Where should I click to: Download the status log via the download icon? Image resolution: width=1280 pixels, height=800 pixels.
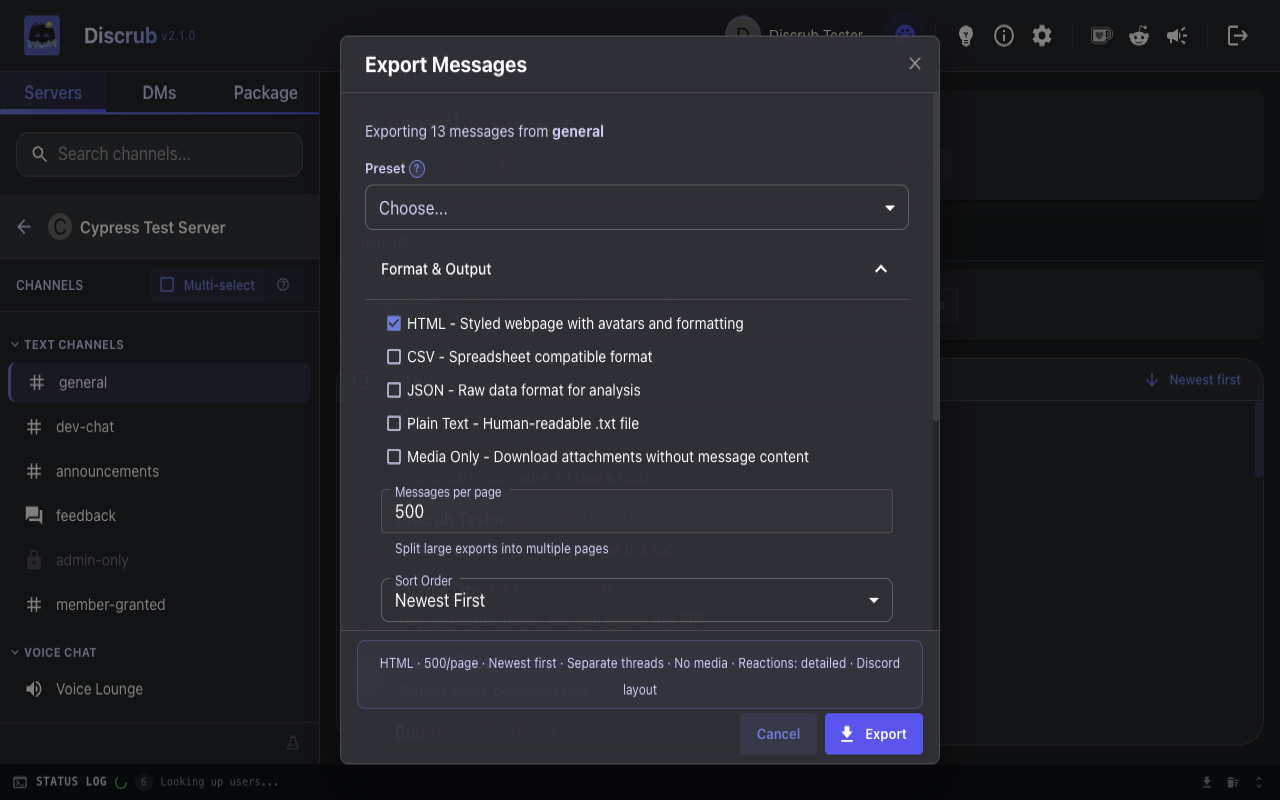[x=1207, y=782]
